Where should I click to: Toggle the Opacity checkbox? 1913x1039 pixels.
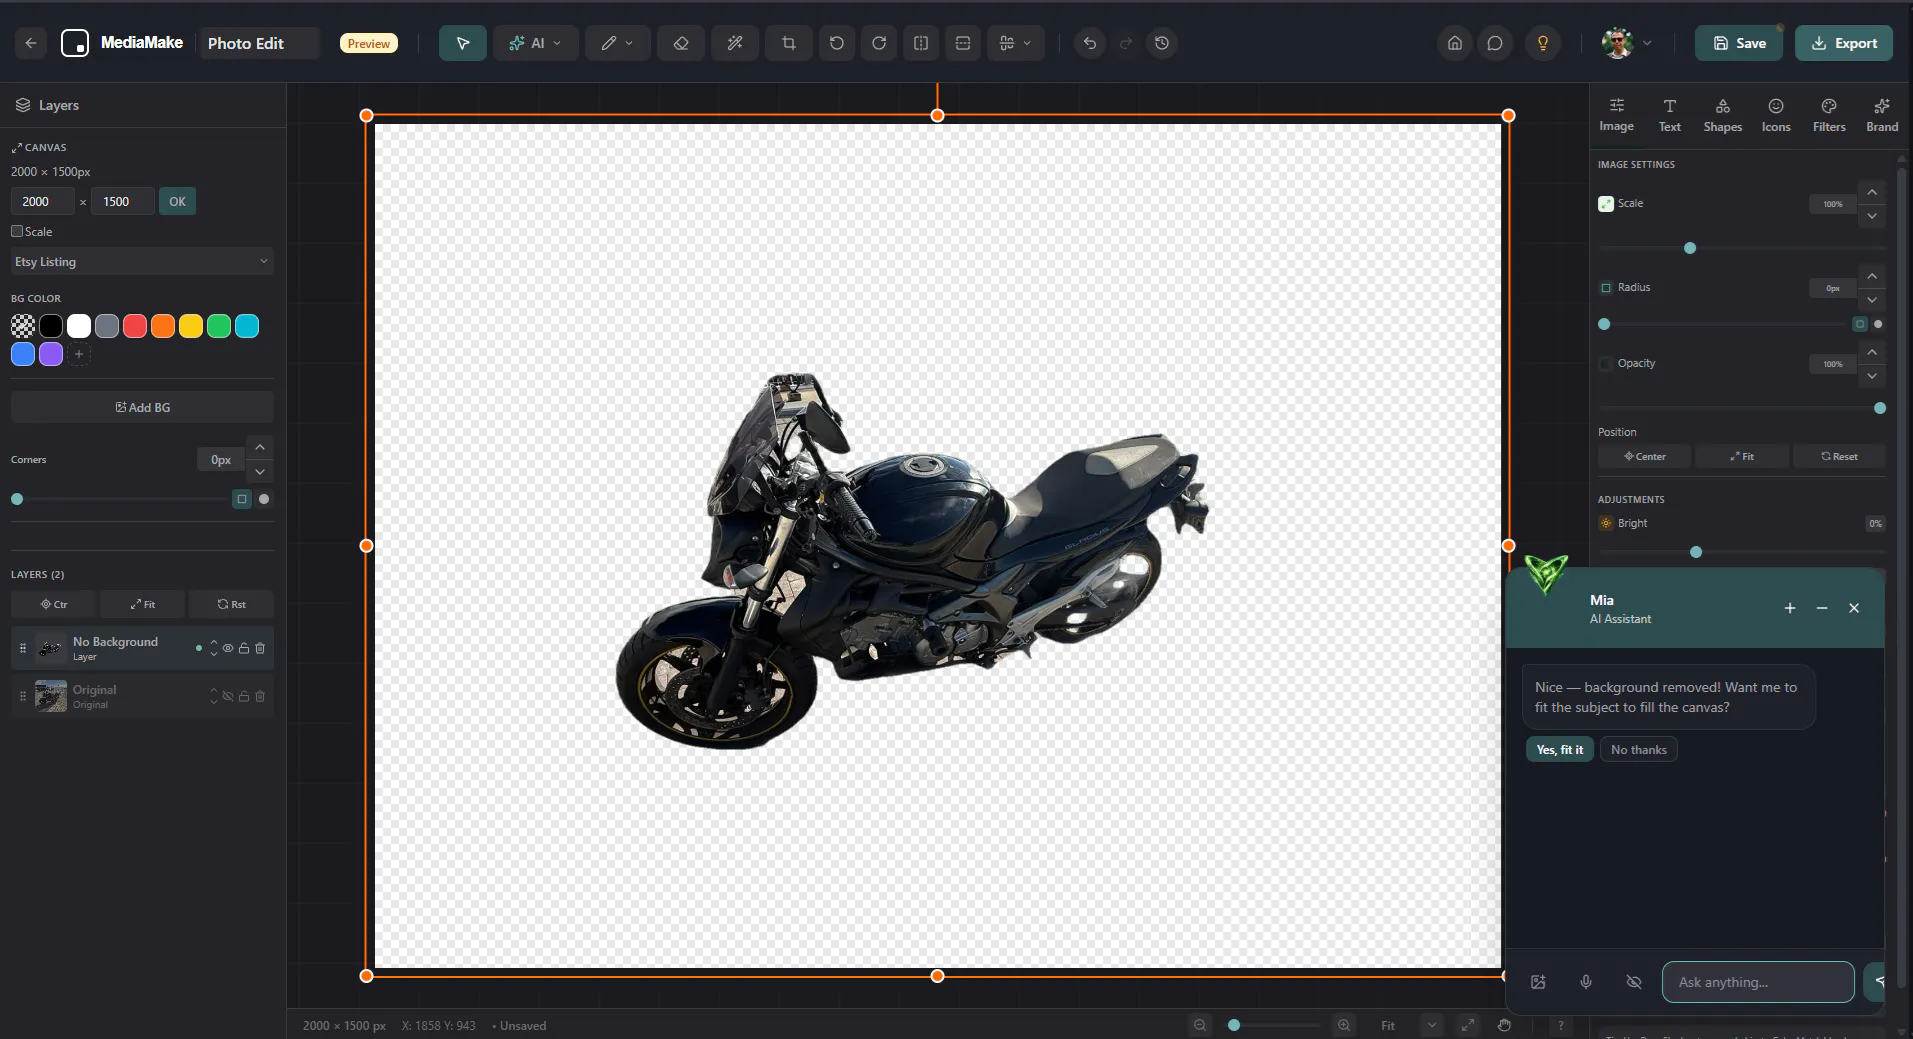1606,364
